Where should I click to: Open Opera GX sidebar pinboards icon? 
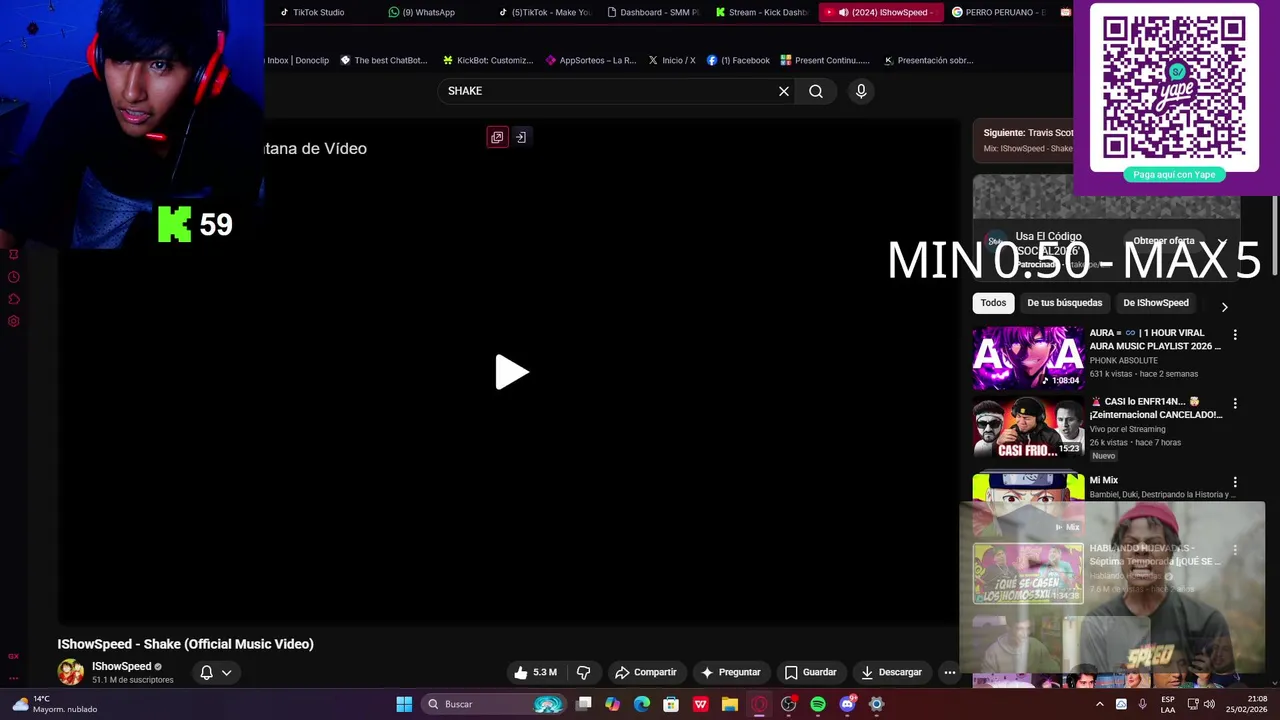click(13, 256)
